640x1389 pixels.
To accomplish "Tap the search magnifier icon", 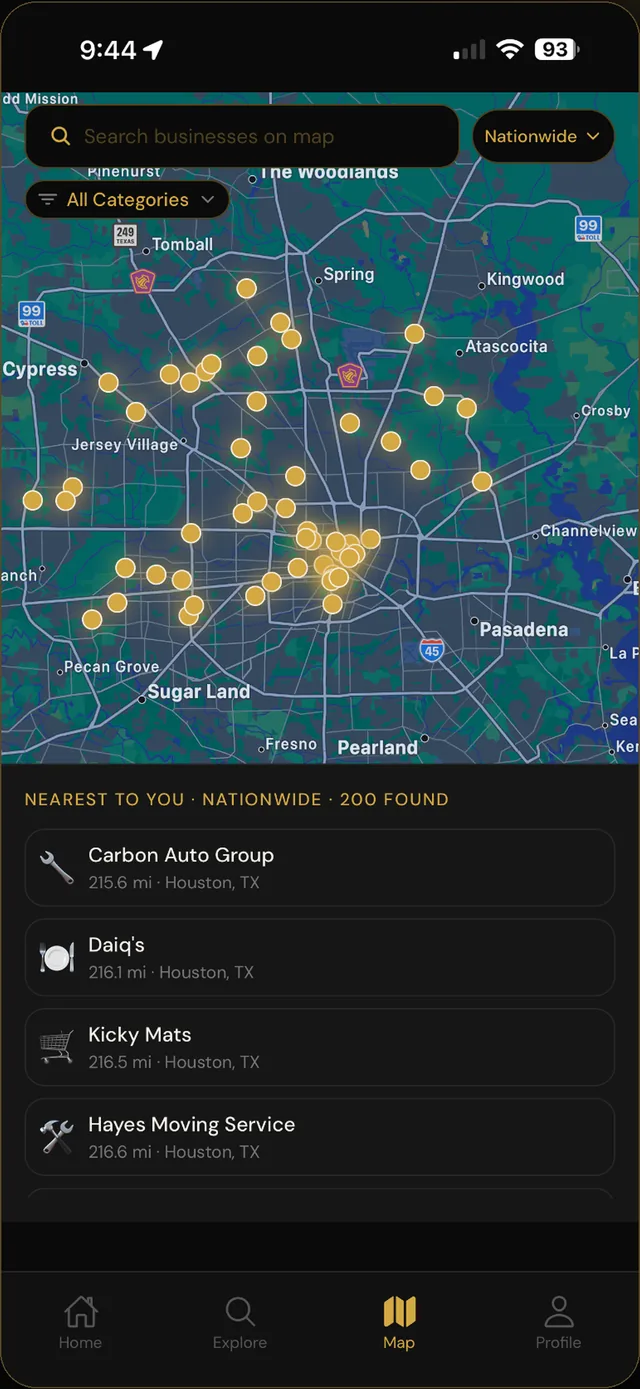I will pyautogui.click(x=60, y=136).
